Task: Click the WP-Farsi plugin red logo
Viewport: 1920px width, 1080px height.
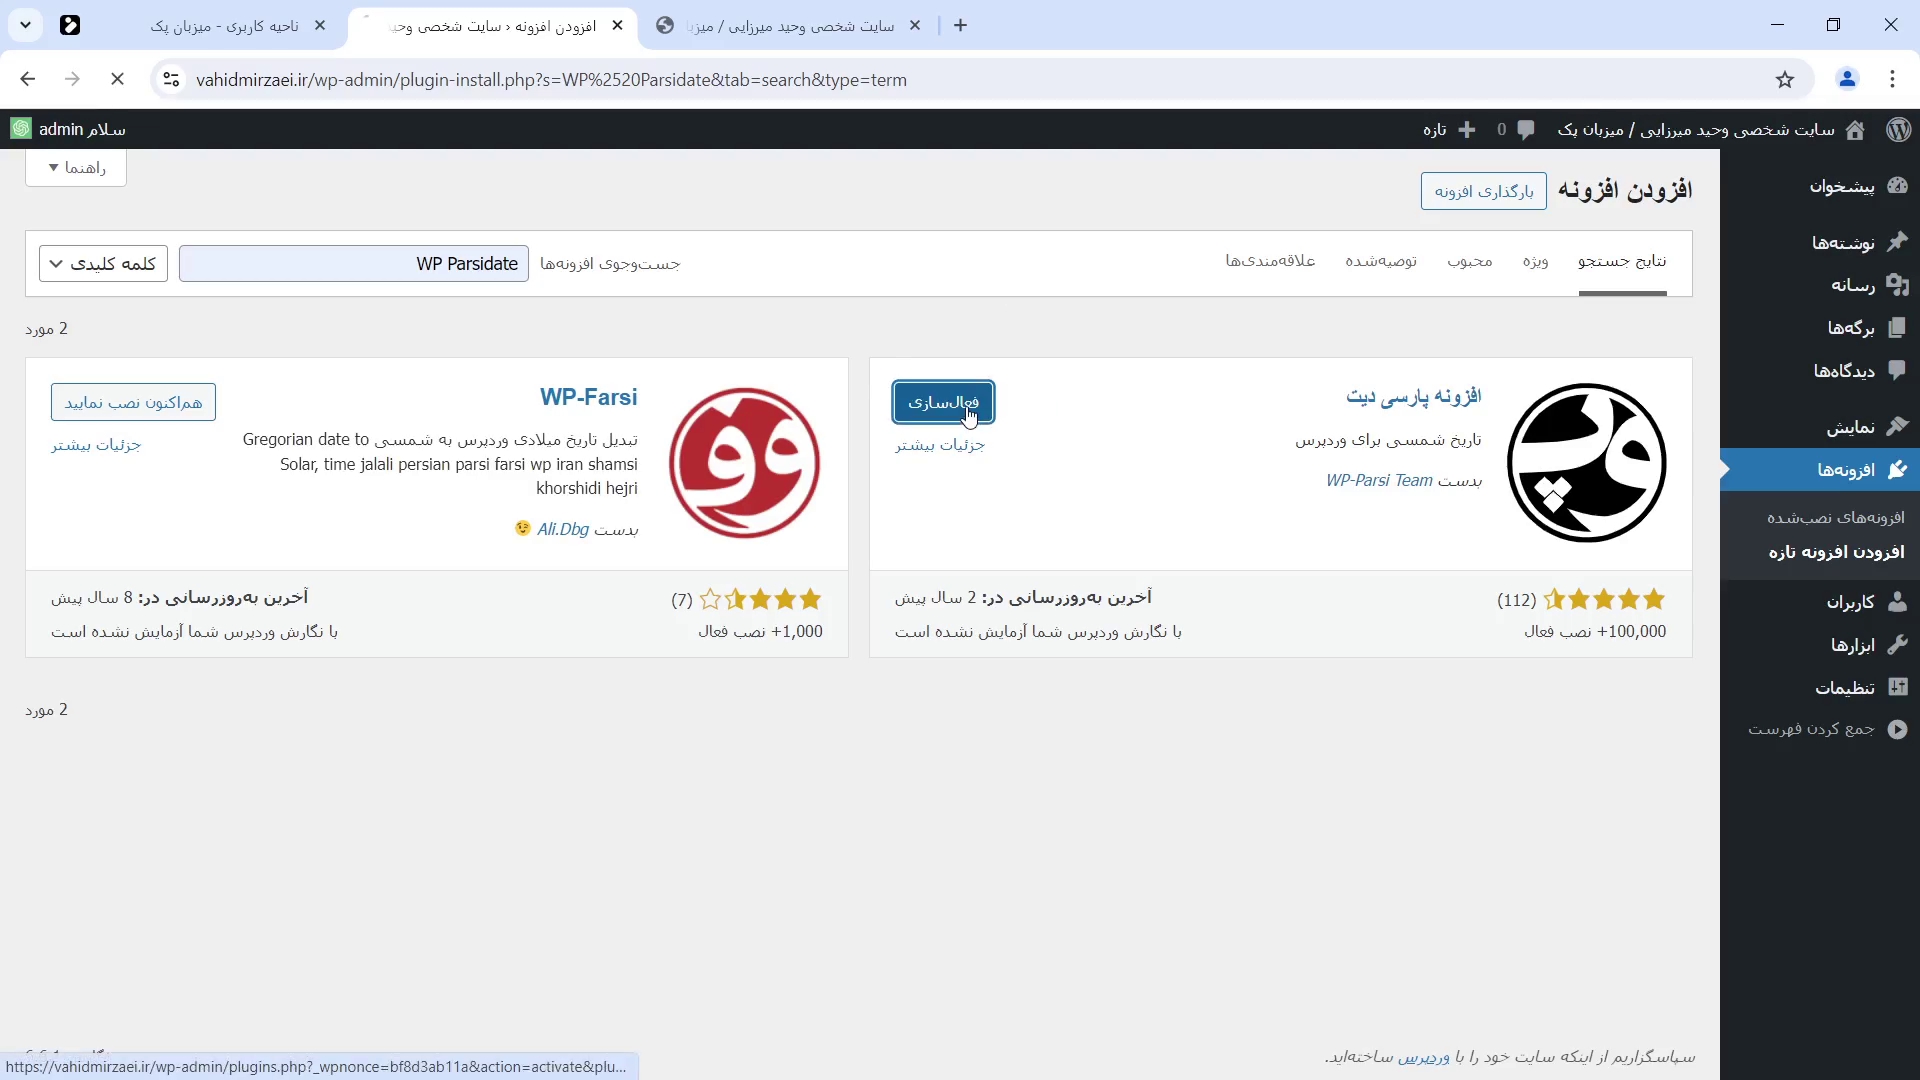Action: 744,463
